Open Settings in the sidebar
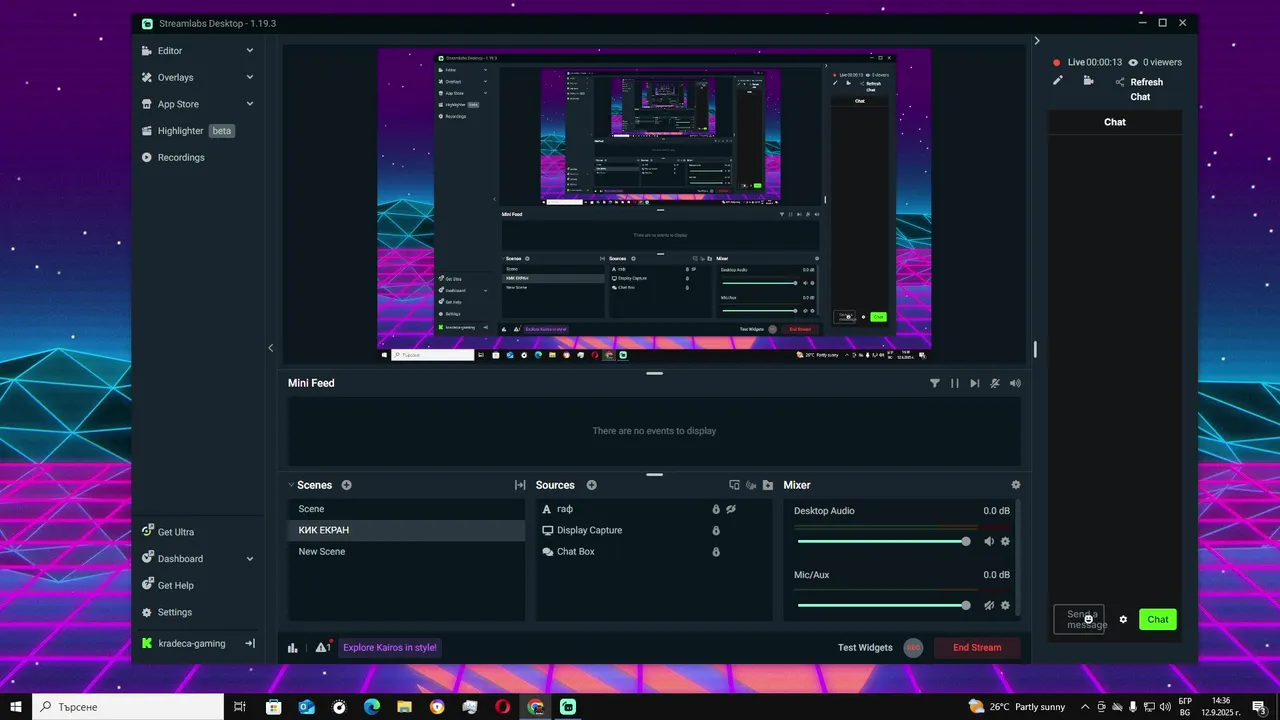1280x720 pixels. 174,612
